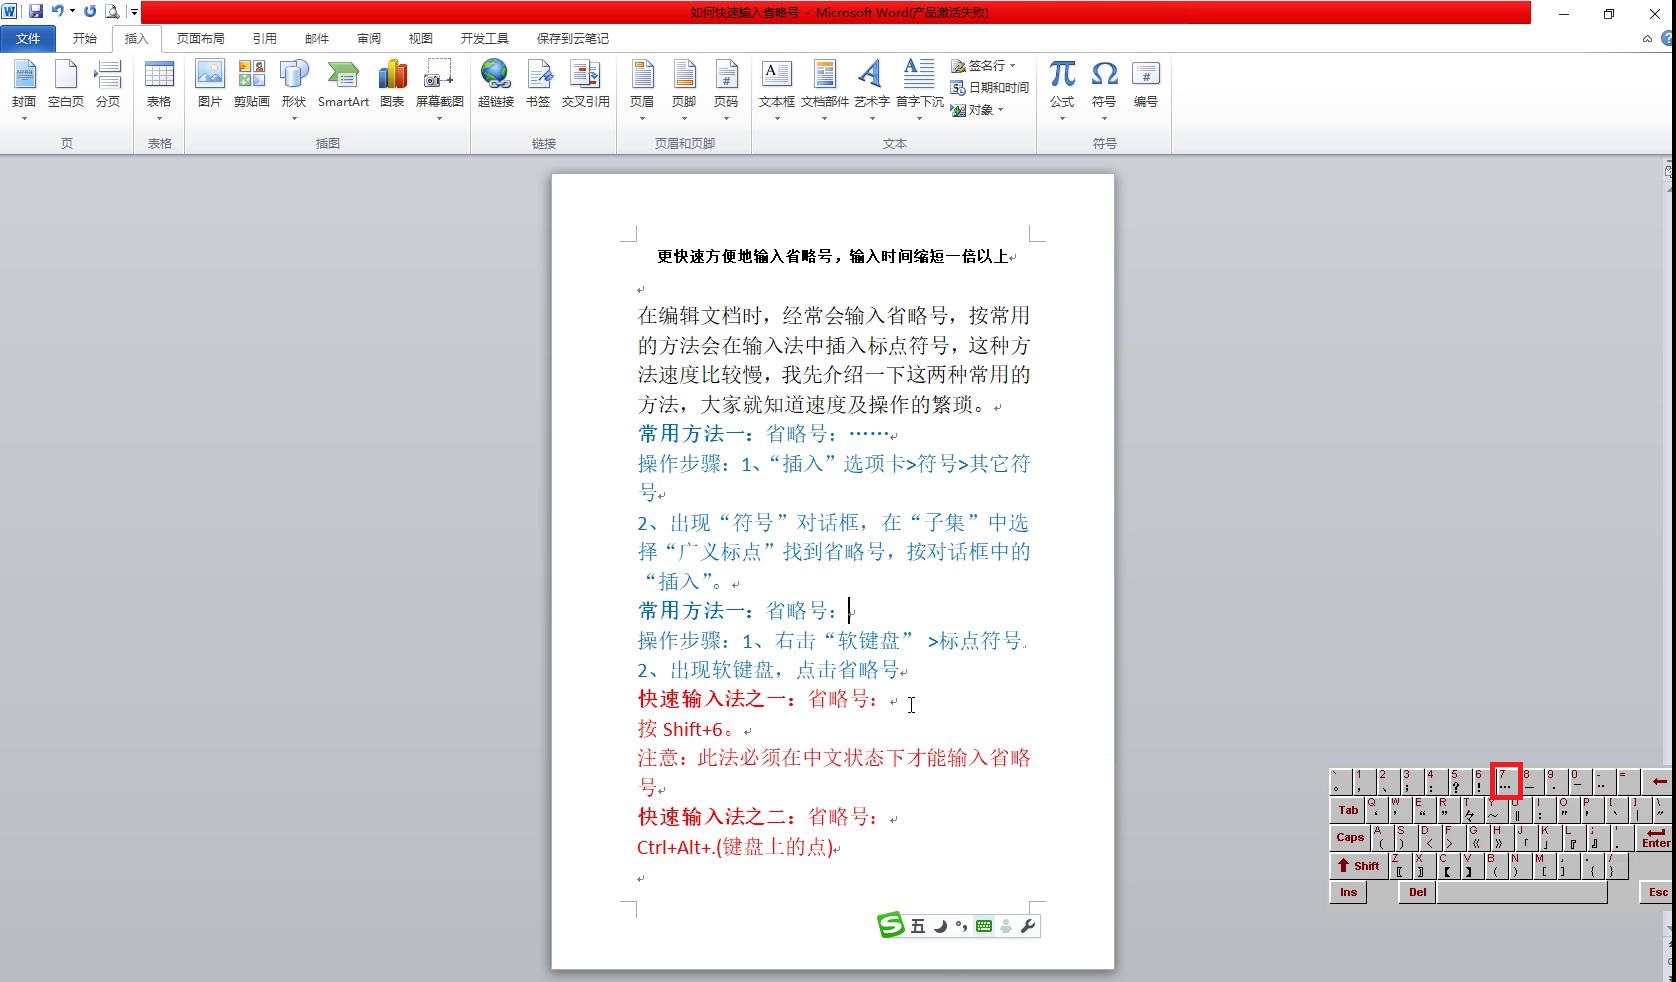
Task: Switch to the Developer (开发工具) tab
Action: point(485,38)
